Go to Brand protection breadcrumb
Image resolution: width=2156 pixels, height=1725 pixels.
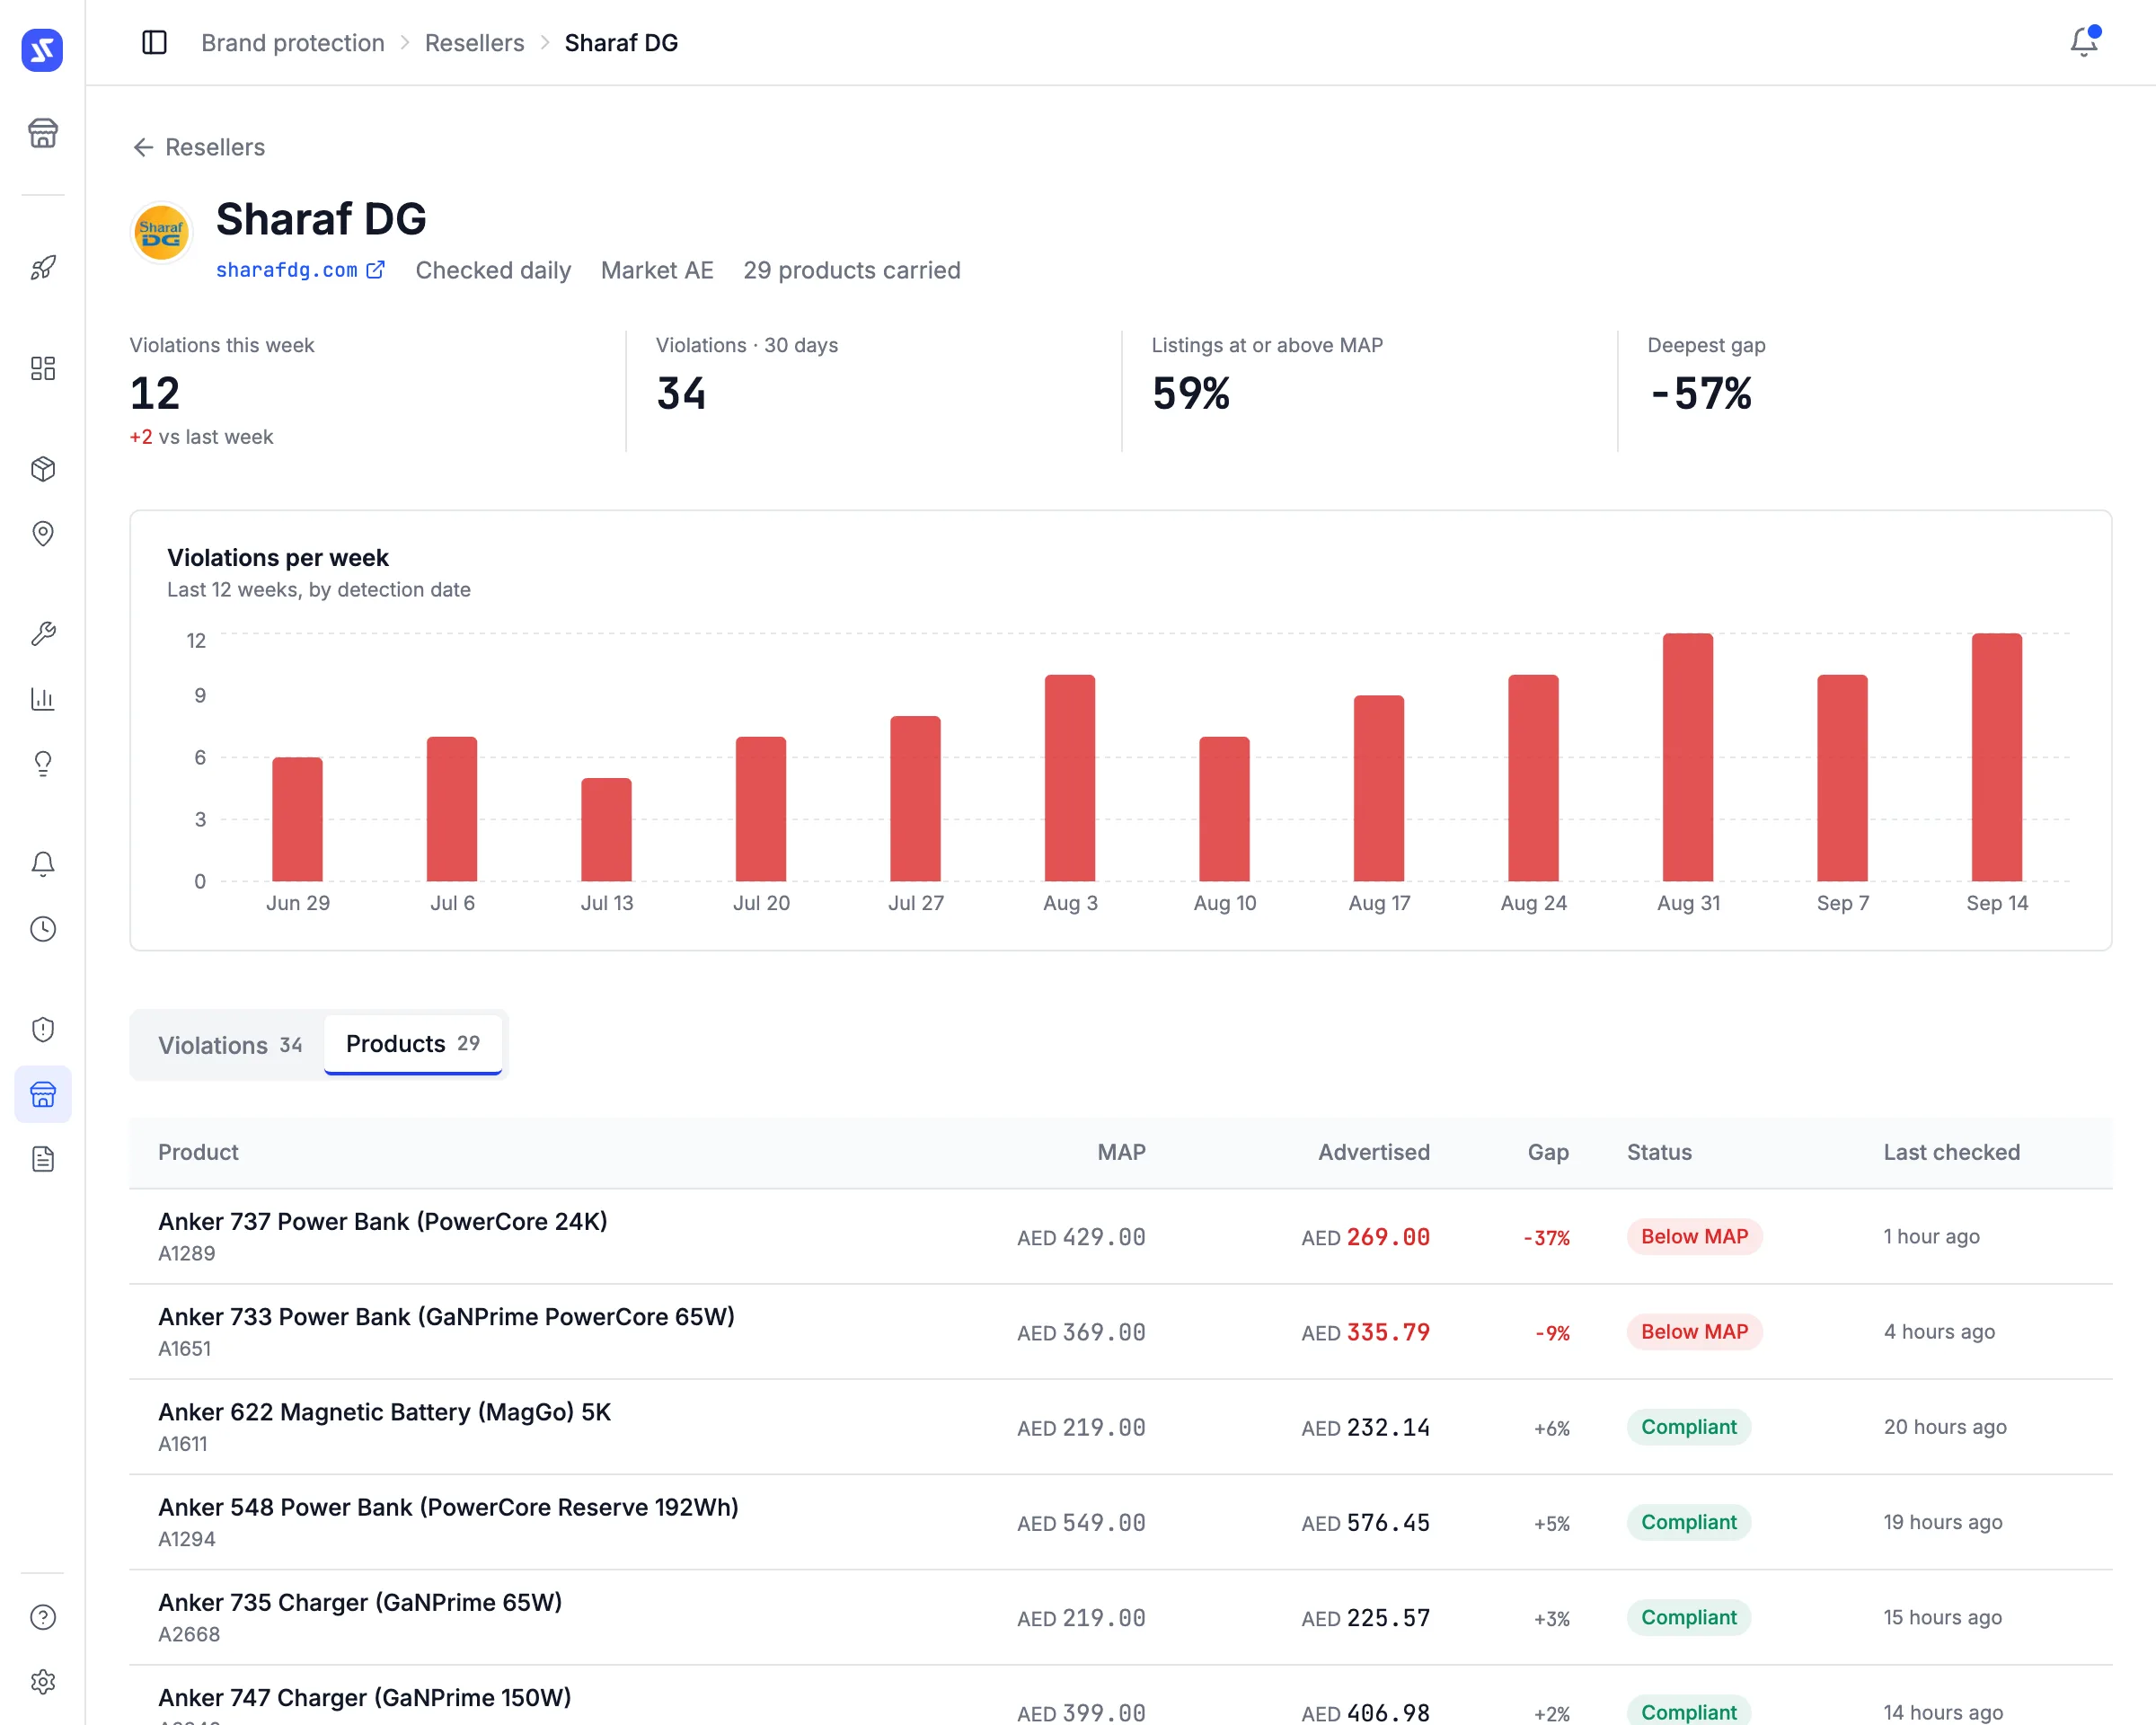click(292, 42)
